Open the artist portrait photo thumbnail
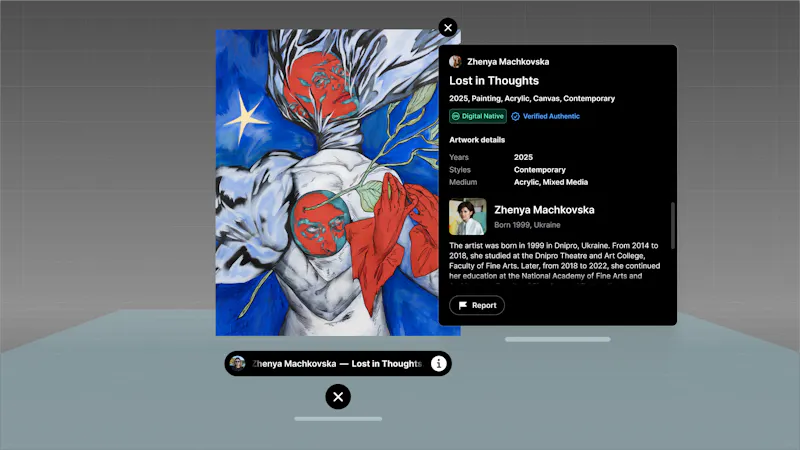This screenshot has height=450, width=800. click(468, 217)
